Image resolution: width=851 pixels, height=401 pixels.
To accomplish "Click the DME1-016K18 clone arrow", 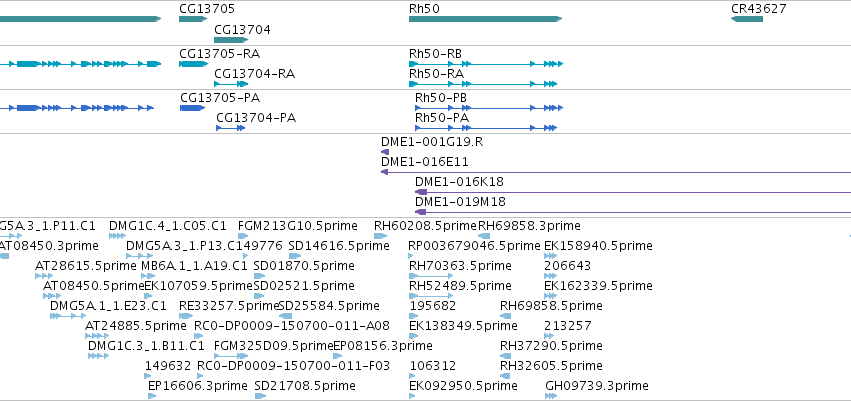I will [633, 192].
